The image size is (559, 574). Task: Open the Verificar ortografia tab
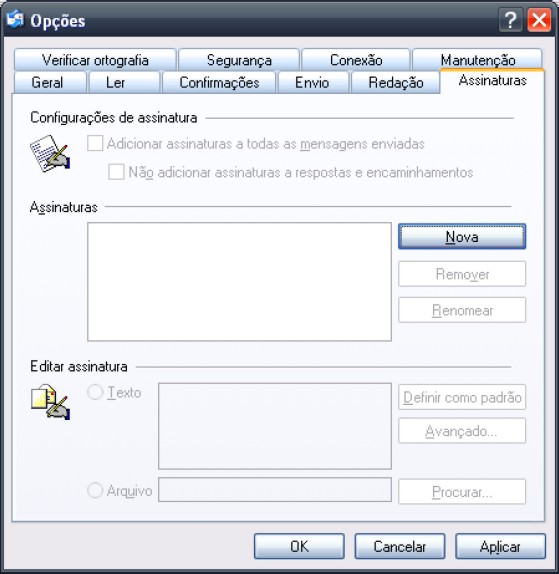tap(95, 60)
